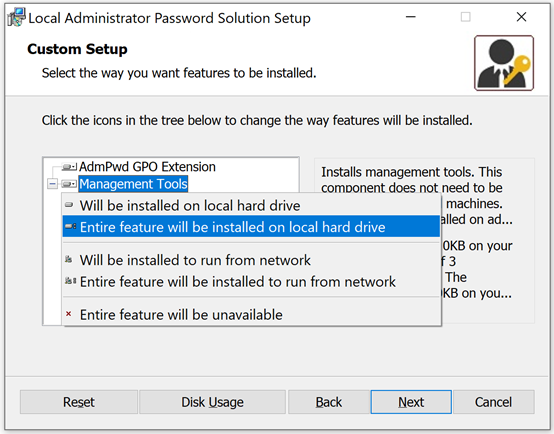The image size is (554, 434).
Task: Click the administrator key logo image
Action: pos(504,63)
